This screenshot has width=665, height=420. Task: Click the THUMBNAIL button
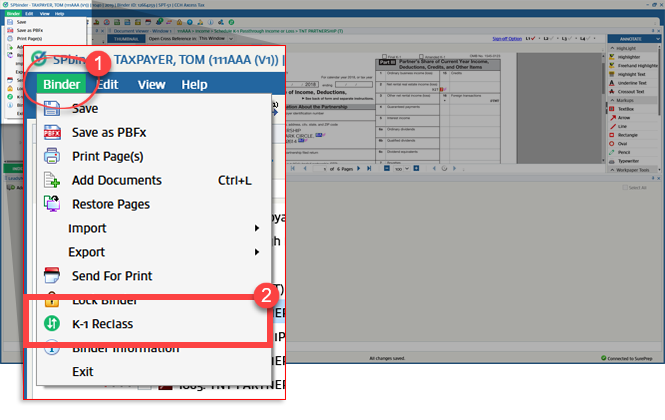pyautogui.click(x=126, y=39)
